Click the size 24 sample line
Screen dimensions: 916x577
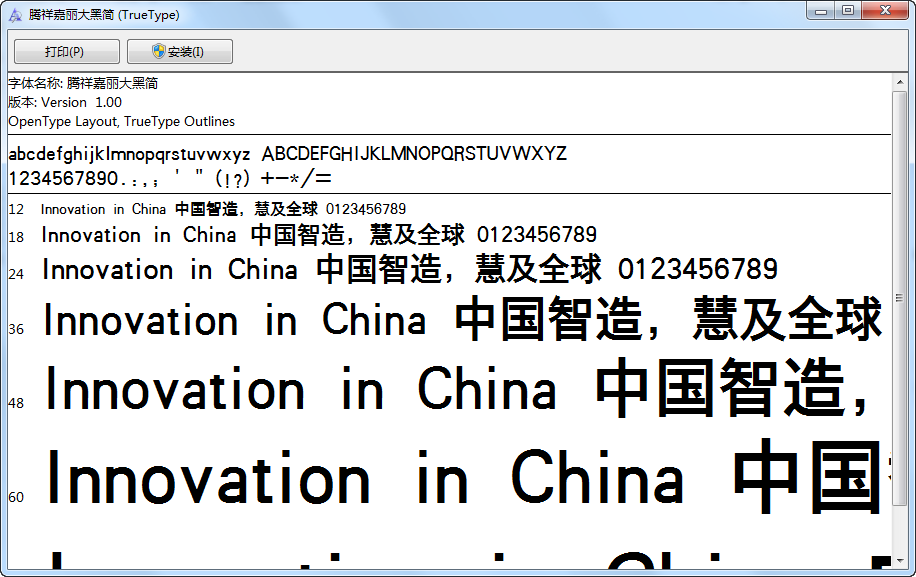(410, 269)
